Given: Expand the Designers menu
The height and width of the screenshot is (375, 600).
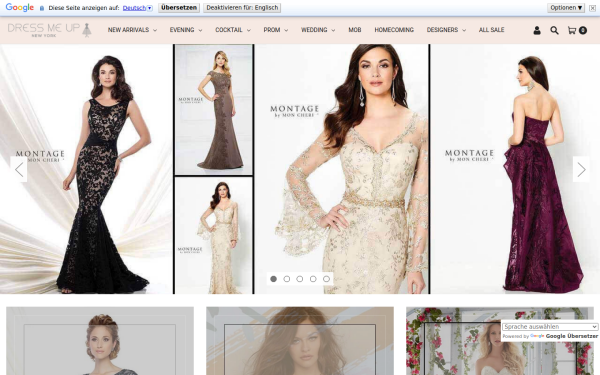Looking at the screenshot, I should (446, 30).
